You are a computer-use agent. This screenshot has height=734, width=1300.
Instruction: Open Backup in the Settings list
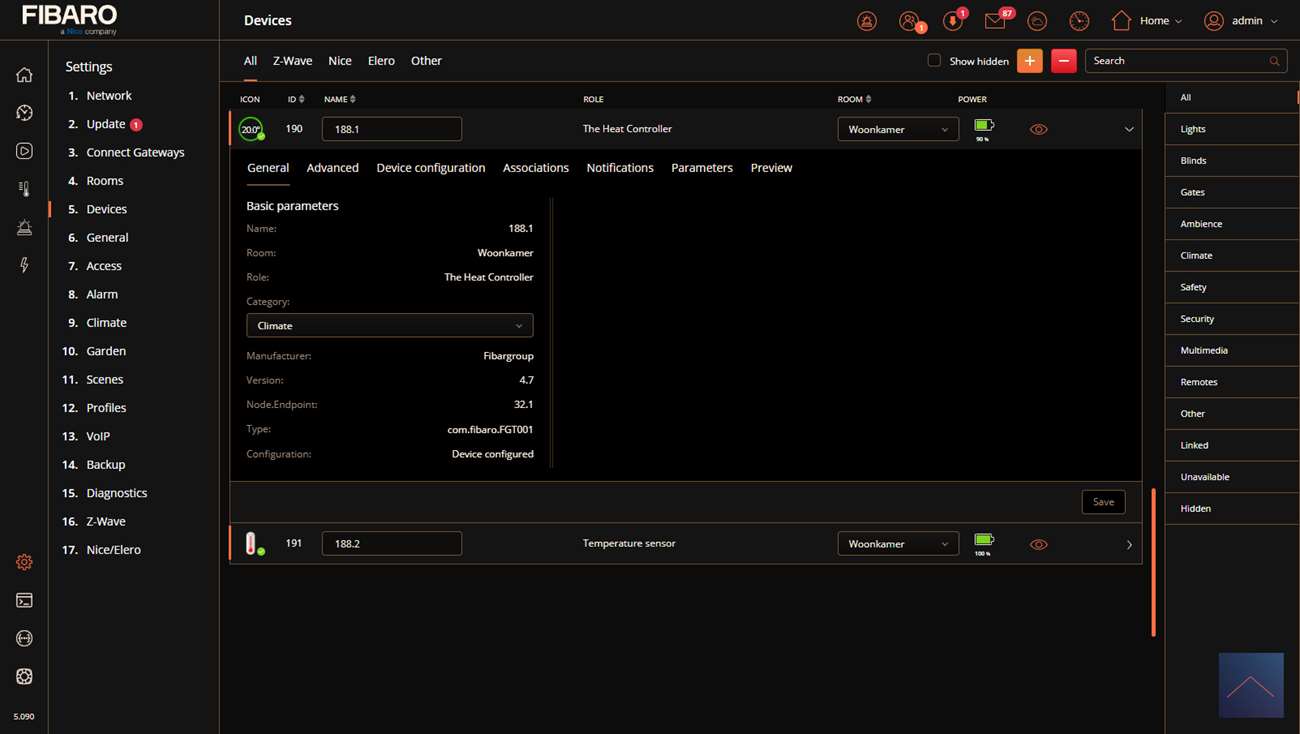(105, 465)
